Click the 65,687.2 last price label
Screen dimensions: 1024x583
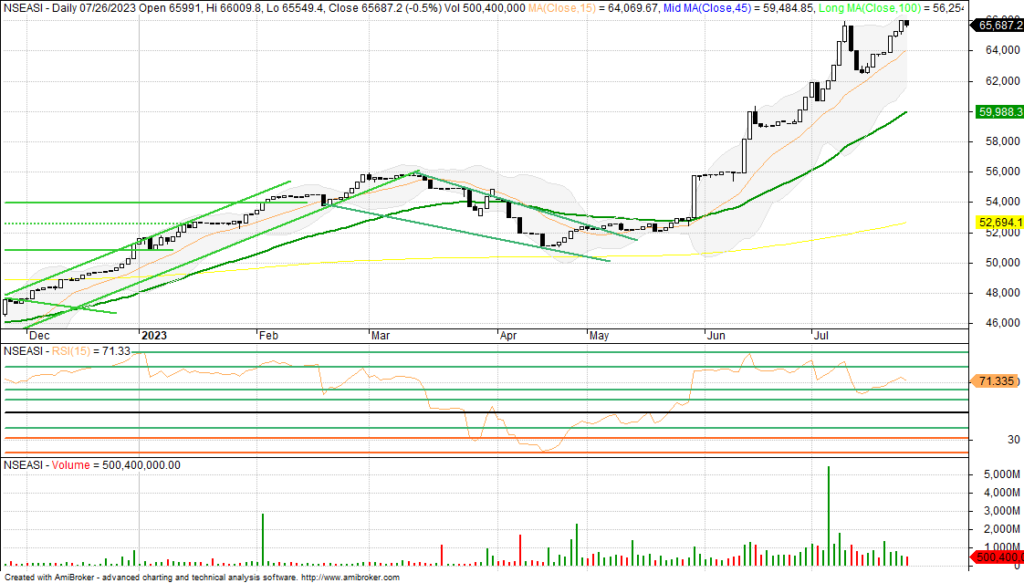coord(993,26)
